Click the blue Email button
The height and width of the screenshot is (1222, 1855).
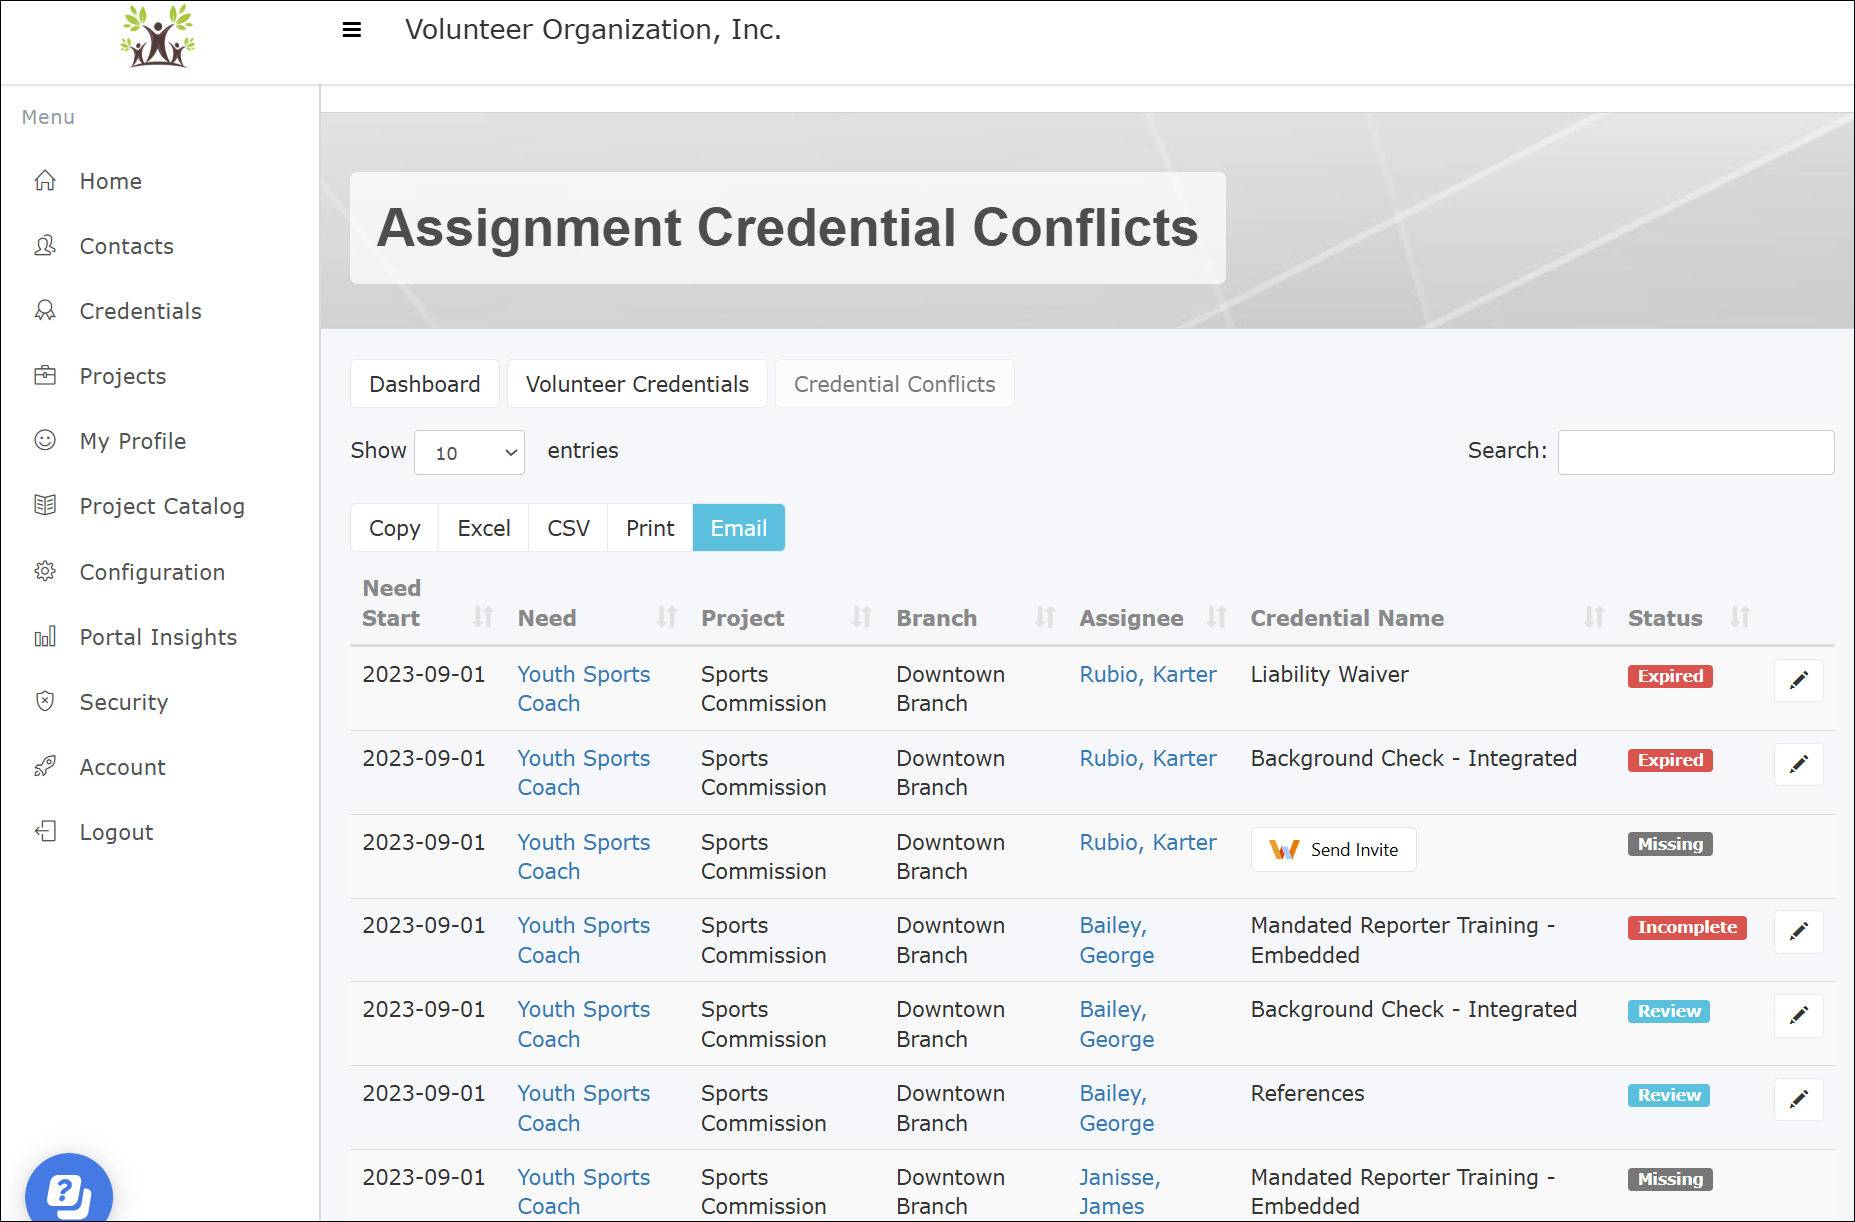(739, 528)
